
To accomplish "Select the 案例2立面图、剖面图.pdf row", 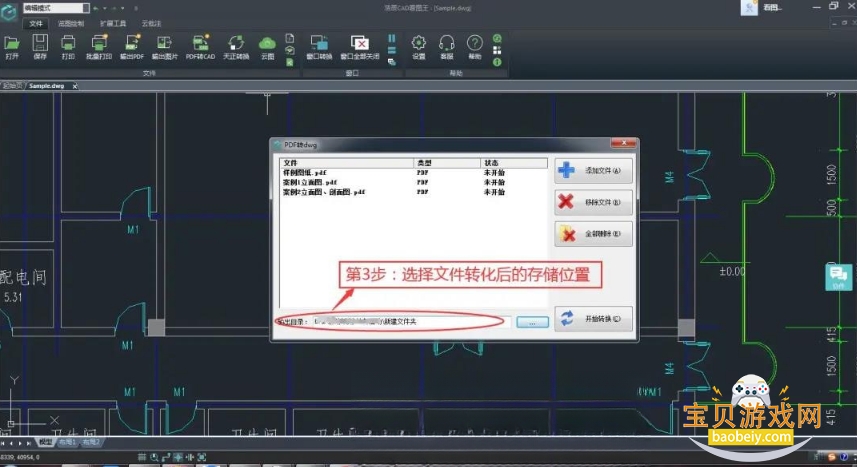I will click(x=413, y=192).
